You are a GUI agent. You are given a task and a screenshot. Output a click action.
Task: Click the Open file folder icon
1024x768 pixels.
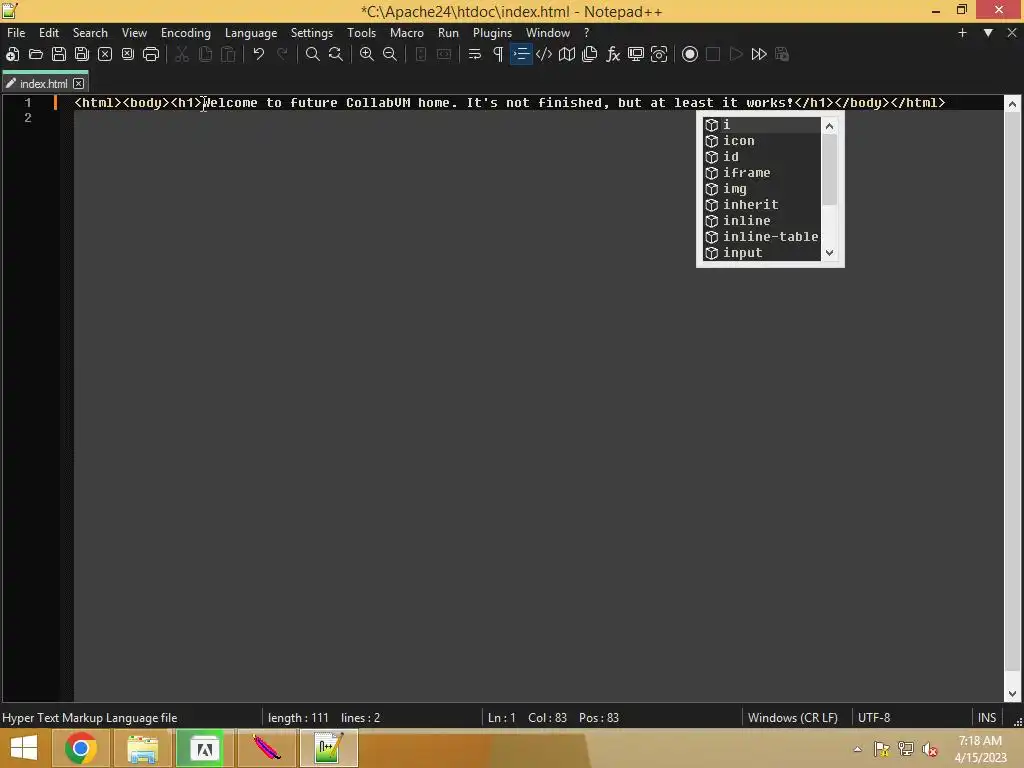pyautogui.click(x=36, y=54)
